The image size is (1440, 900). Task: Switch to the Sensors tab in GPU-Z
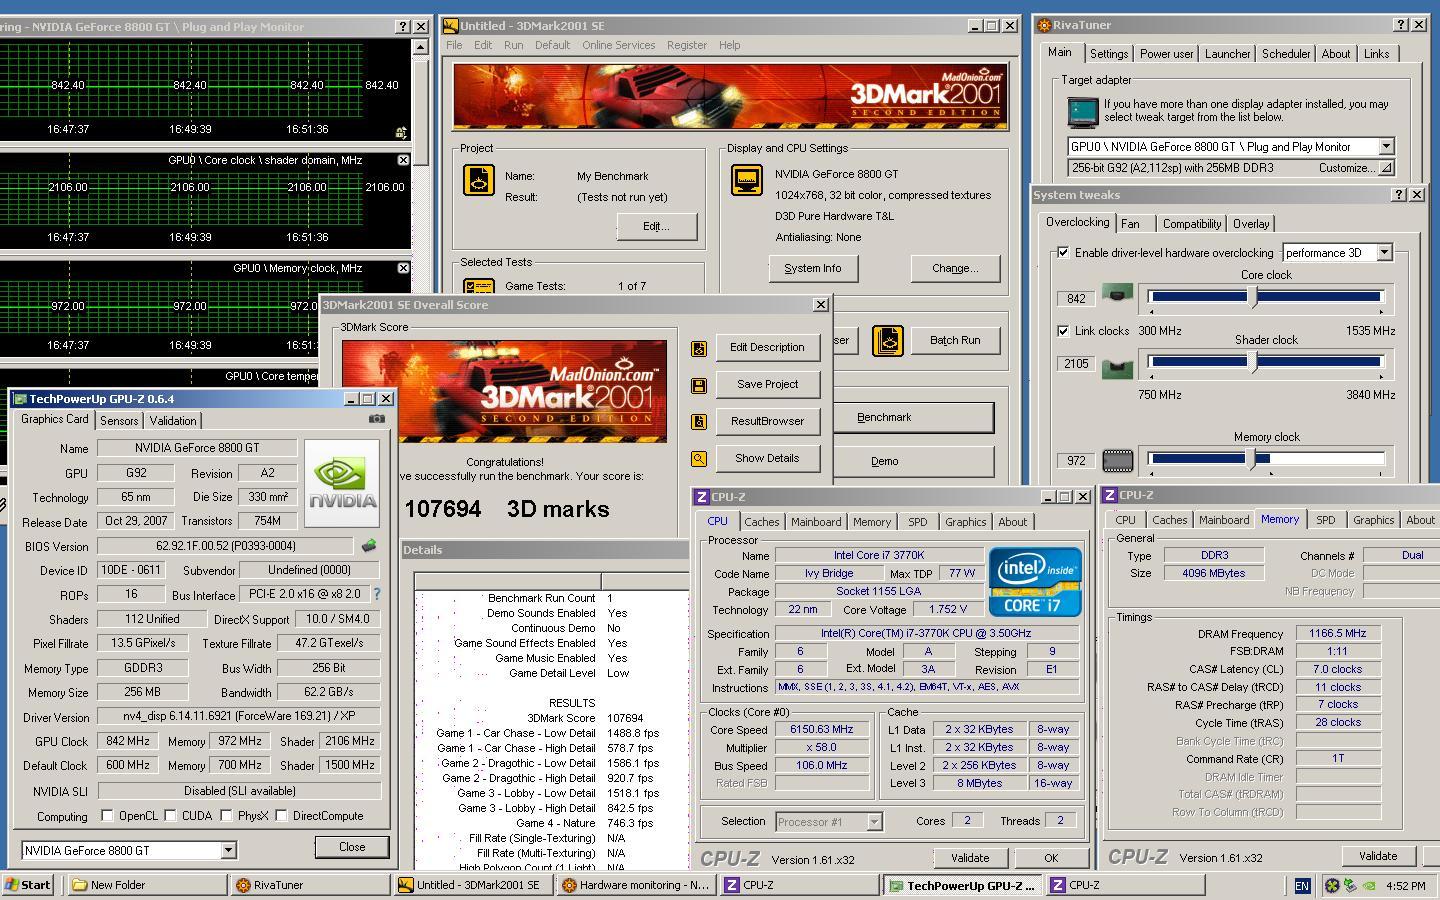click(x=119, y=421)
